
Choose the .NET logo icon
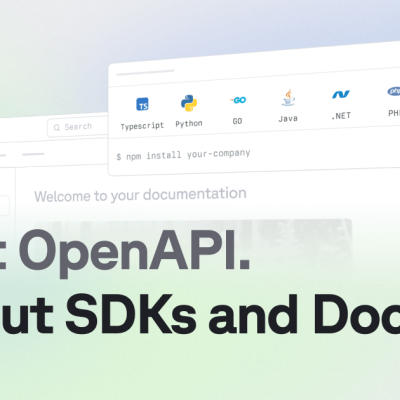(x=341, y=95)
